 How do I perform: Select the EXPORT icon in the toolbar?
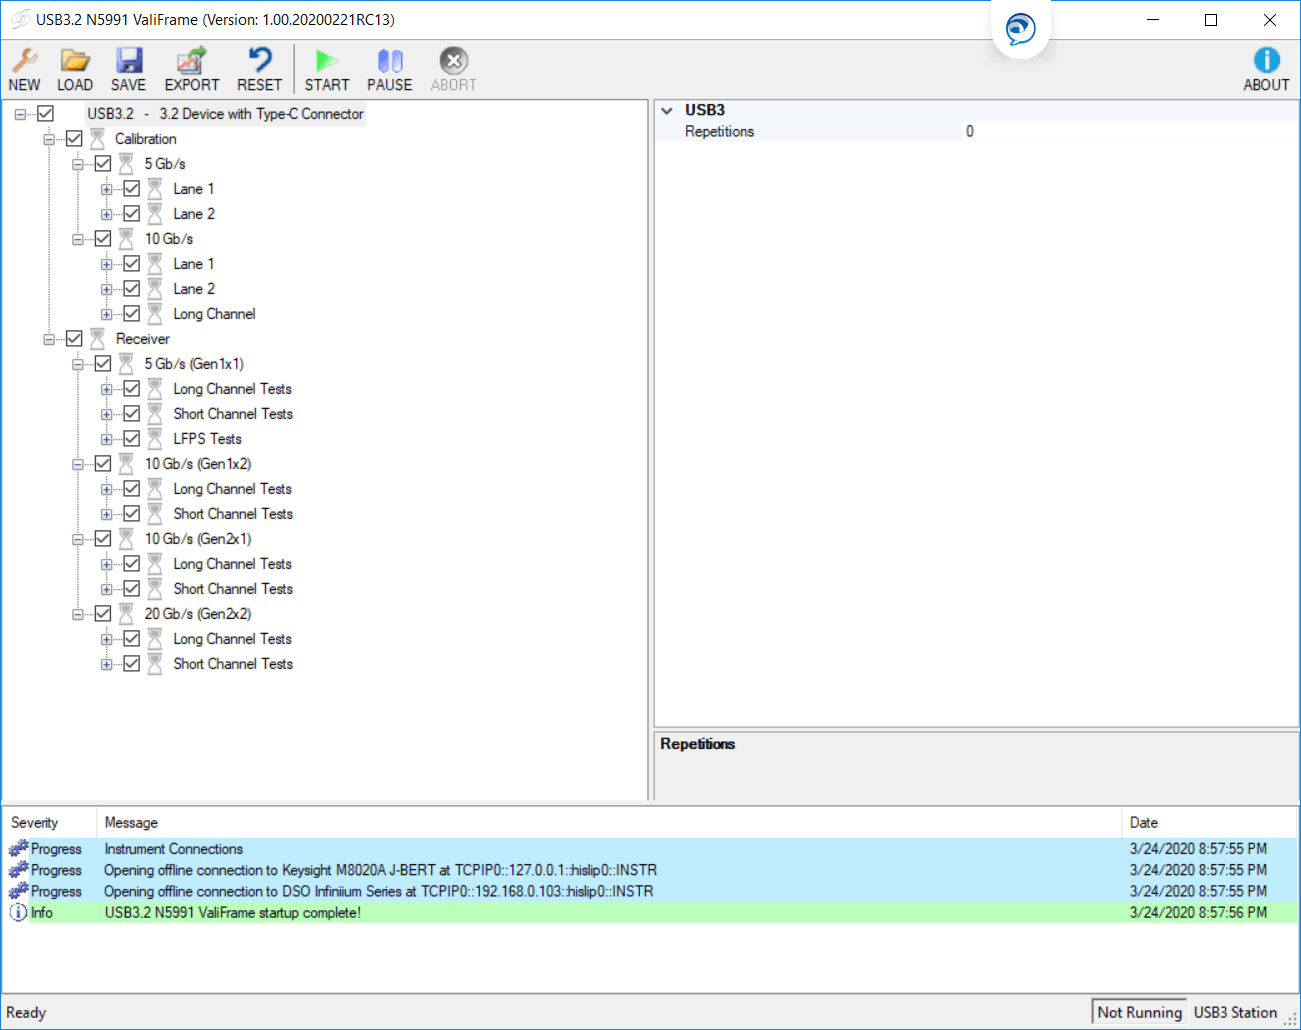pyautogui.click(x=191, y=68)
